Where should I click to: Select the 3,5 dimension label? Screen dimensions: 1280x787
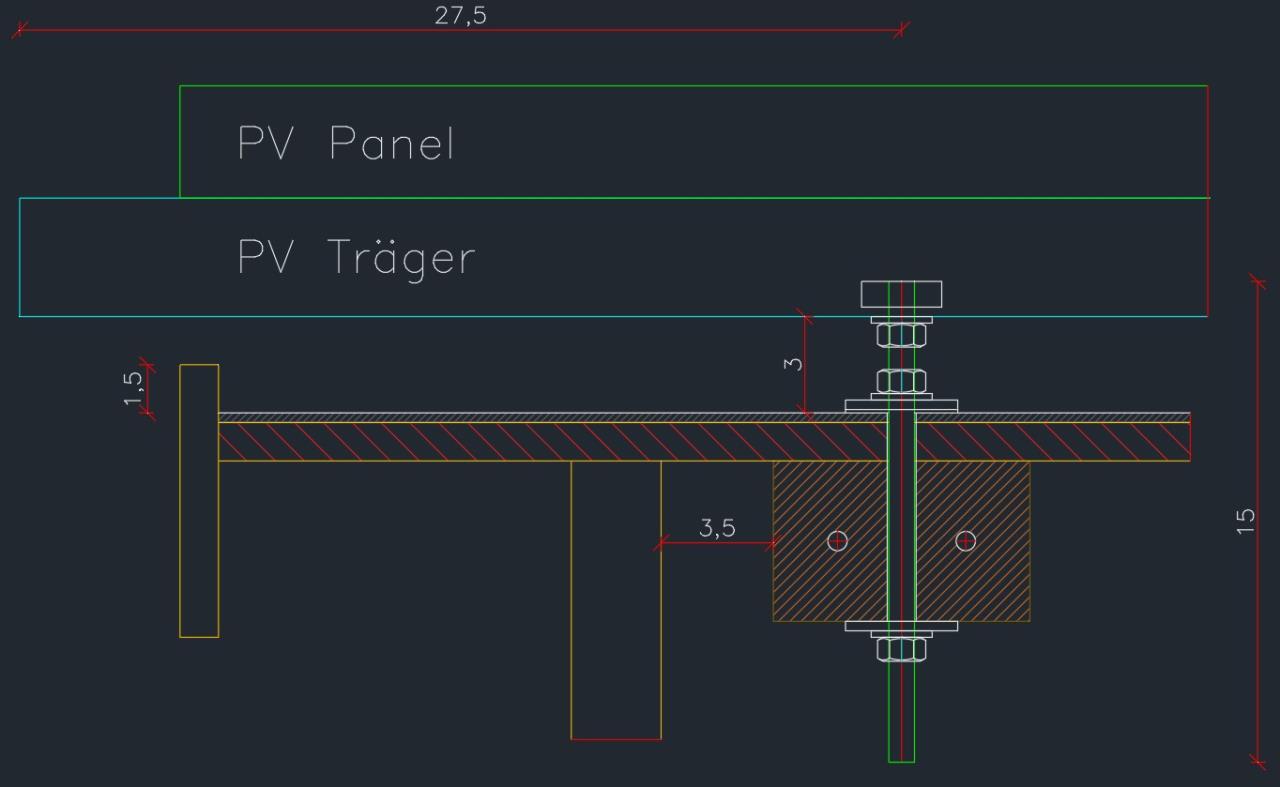717,527
